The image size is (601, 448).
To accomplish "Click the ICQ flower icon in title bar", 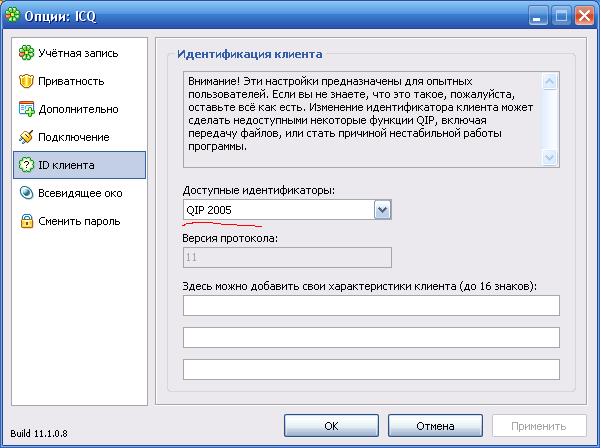I will pos(12,15).
